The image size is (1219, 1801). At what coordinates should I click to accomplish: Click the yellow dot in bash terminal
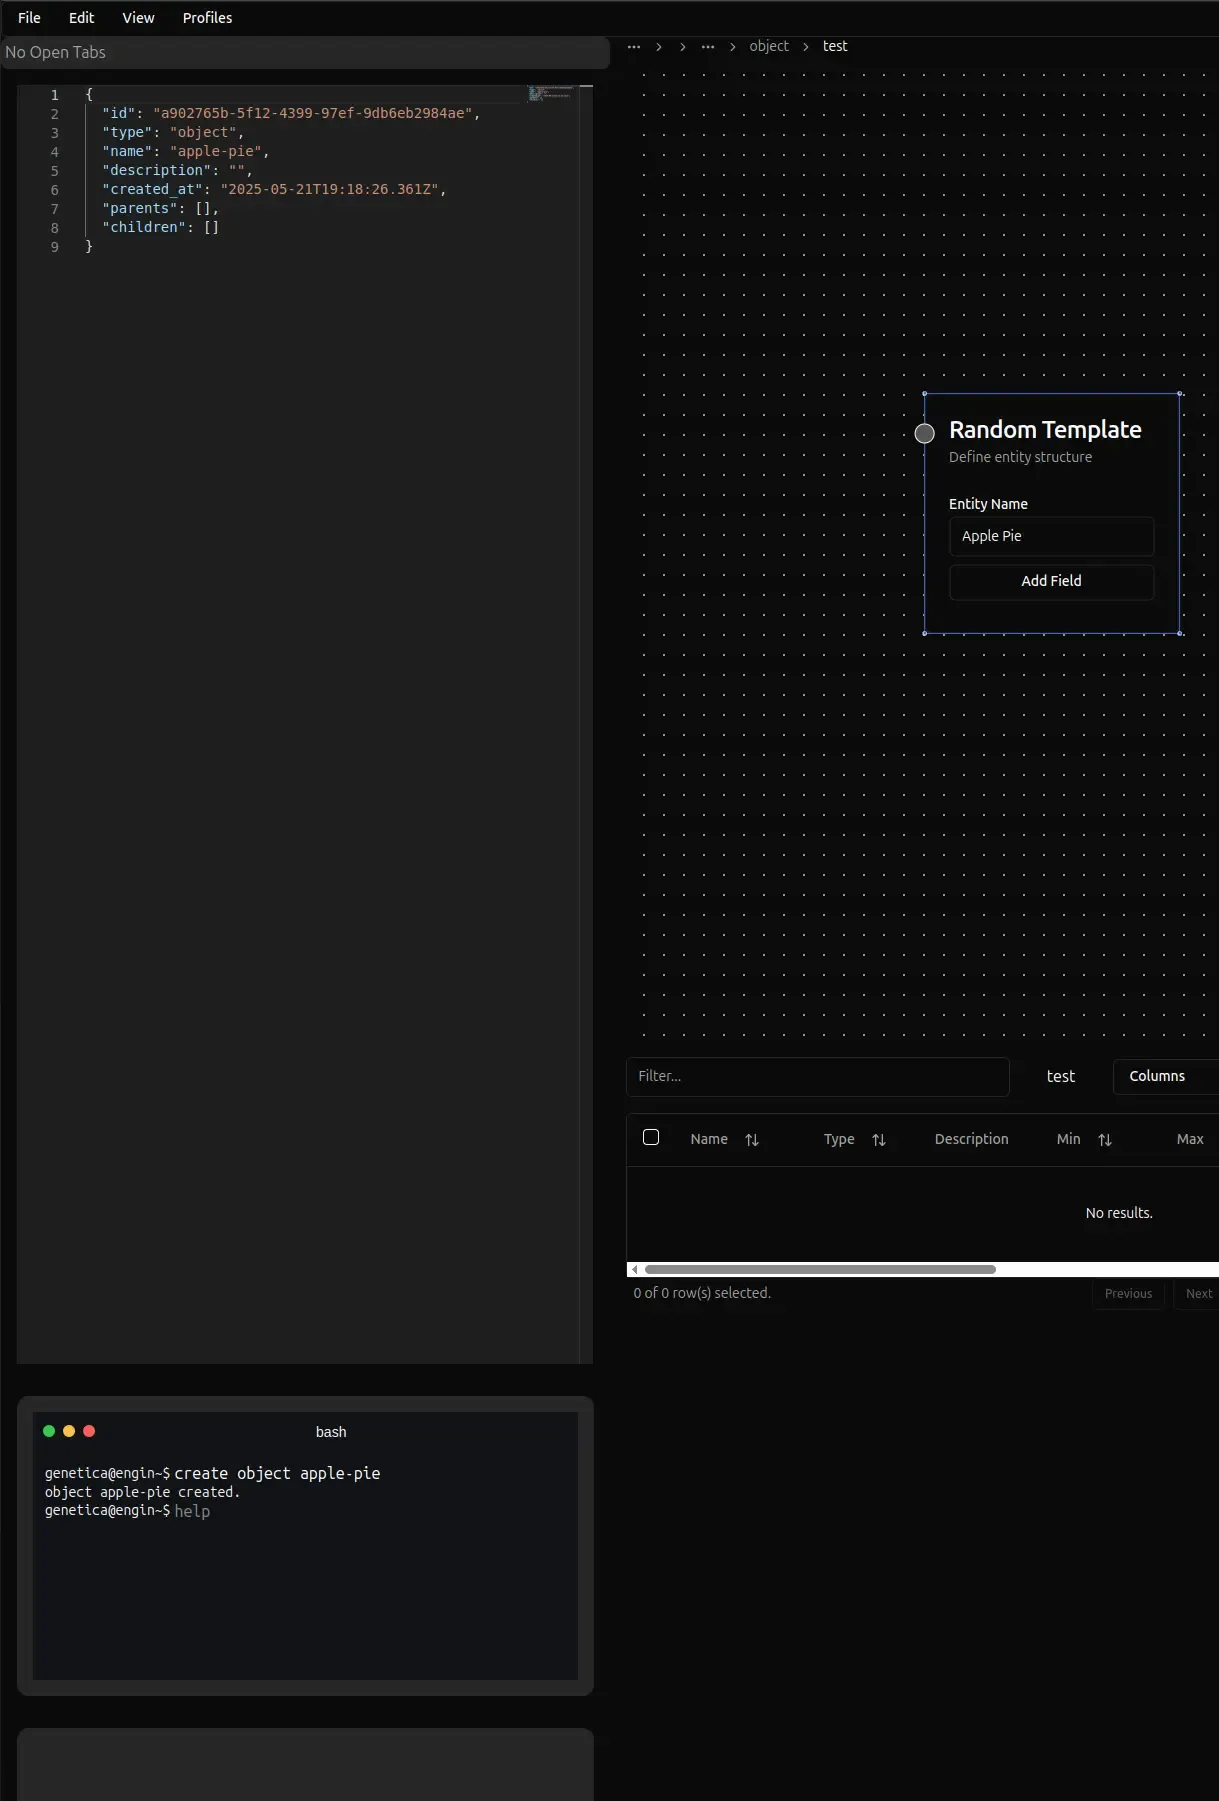[x=69, y=1431]
